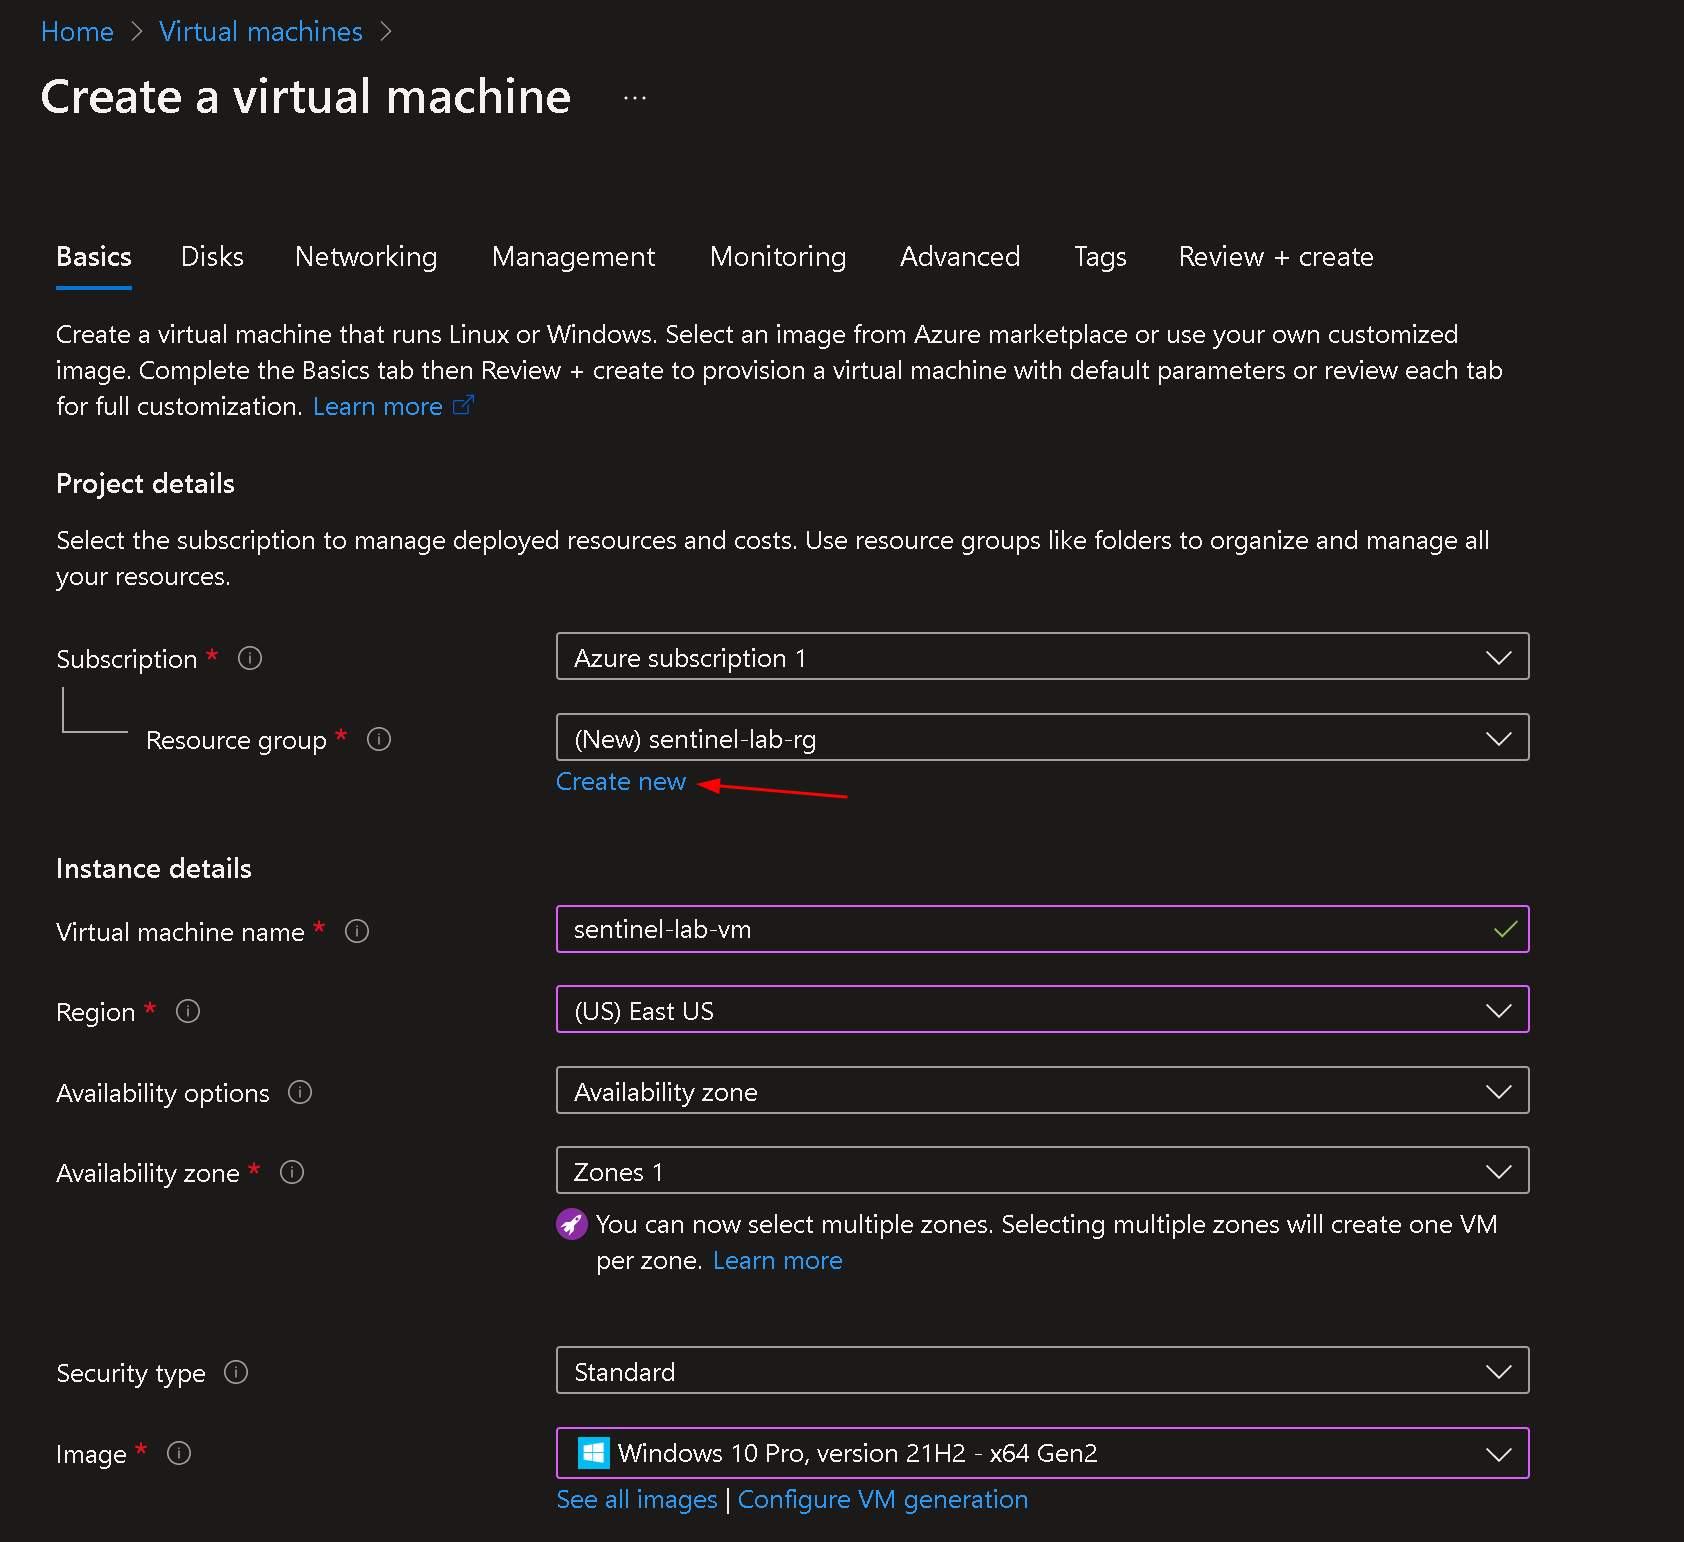Click the See all images link
Screen dimensions: 1684x1542
[x=637, y=1500]
